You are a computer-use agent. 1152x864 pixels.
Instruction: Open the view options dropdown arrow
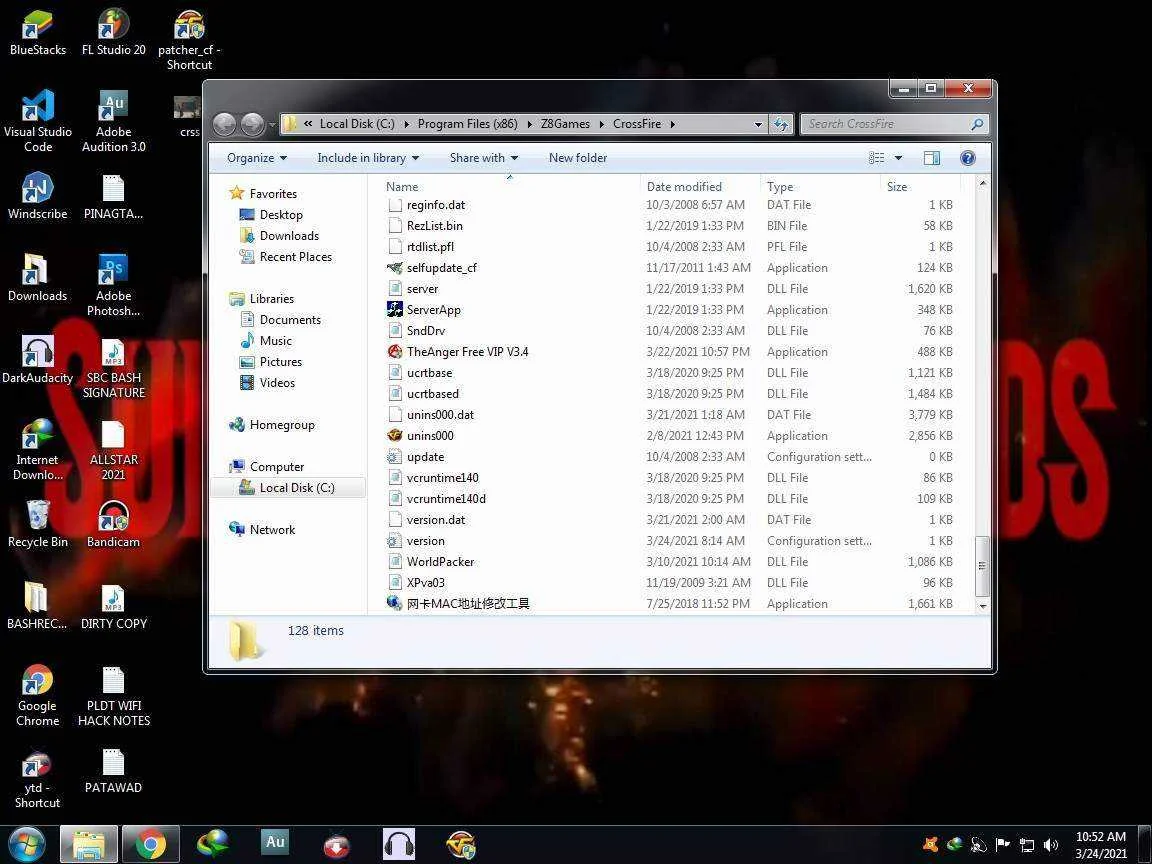click(x=898, y=158)
